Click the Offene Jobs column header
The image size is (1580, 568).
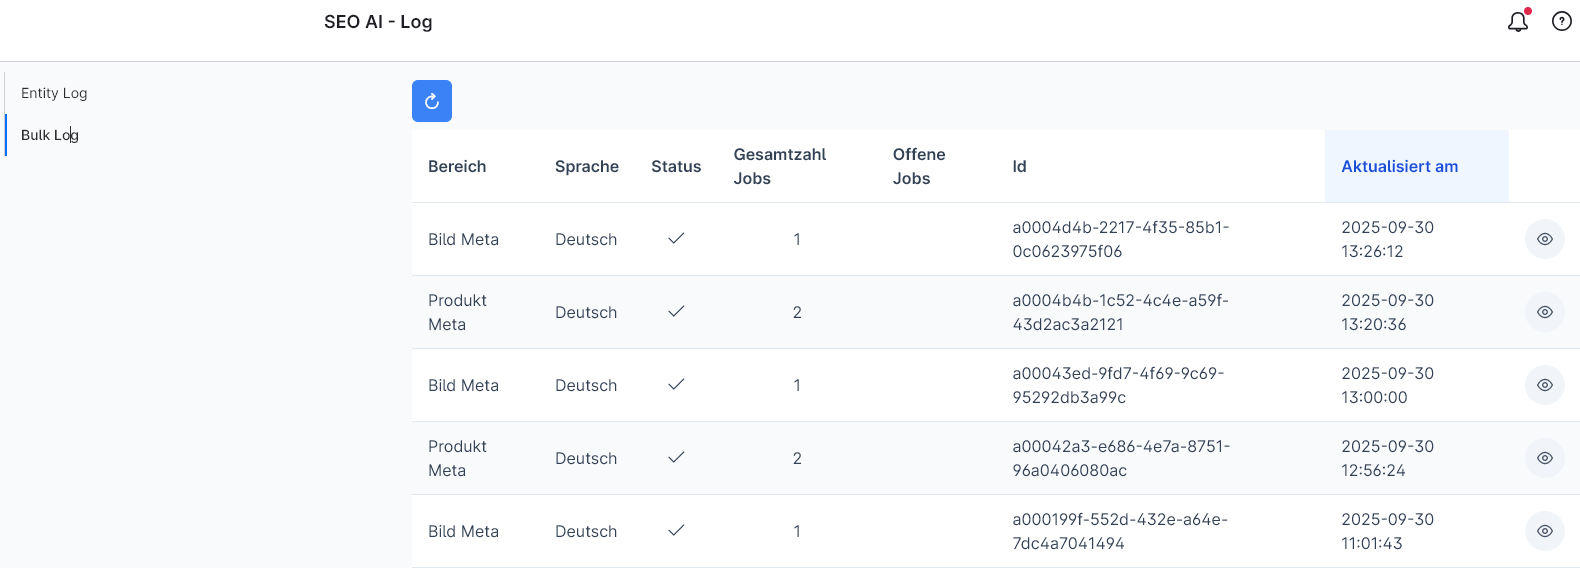point(918,167)
